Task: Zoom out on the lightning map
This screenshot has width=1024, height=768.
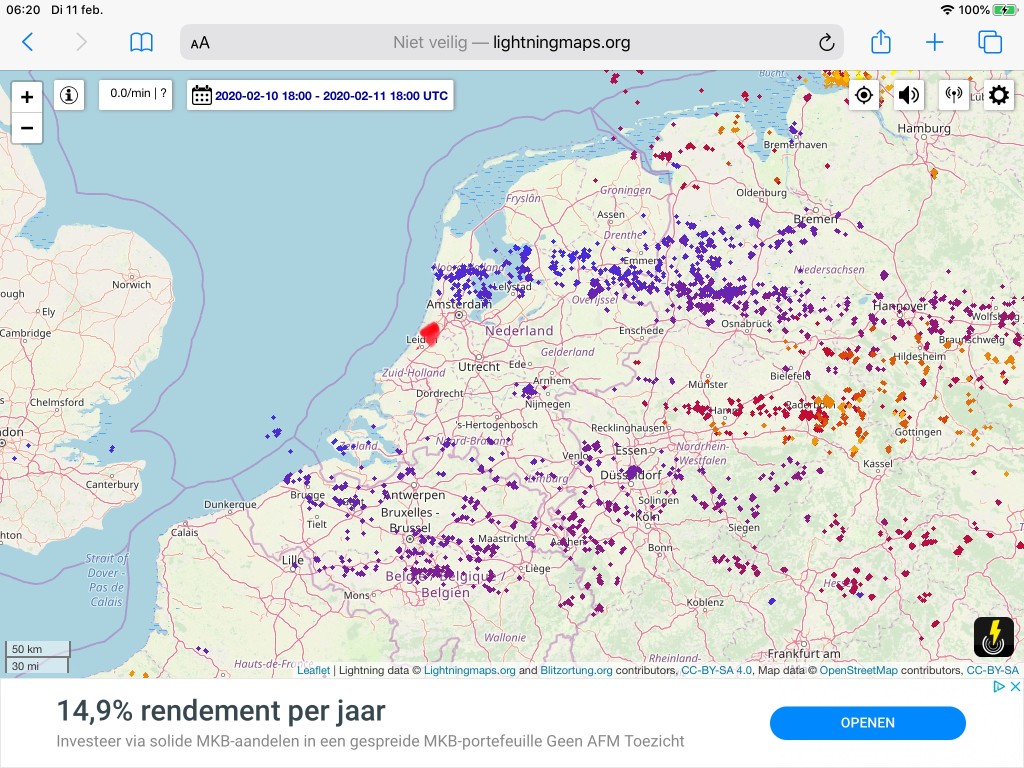Action: [x=27, y=127]
